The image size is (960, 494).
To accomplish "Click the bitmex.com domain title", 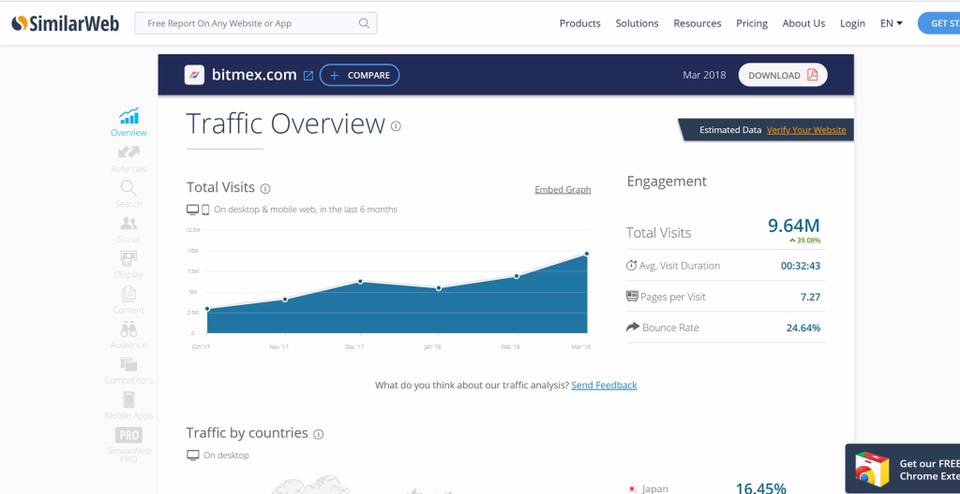I will click(254, 75).
